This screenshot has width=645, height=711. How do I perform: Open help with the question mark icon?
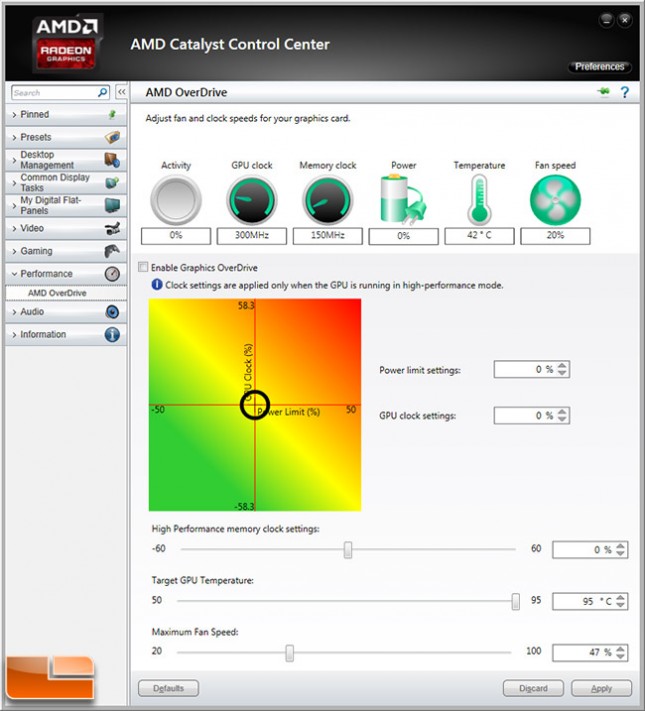(x=625, y=92)
